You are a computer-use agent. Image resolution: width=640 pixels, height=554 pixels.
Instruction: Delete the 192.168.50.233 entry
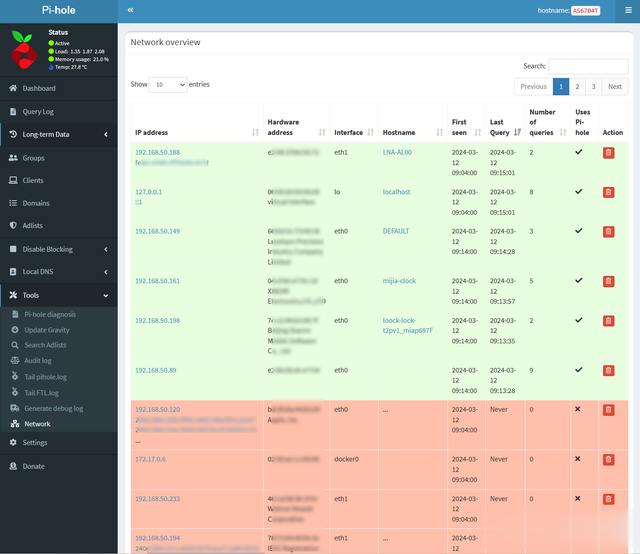[608, 499]
